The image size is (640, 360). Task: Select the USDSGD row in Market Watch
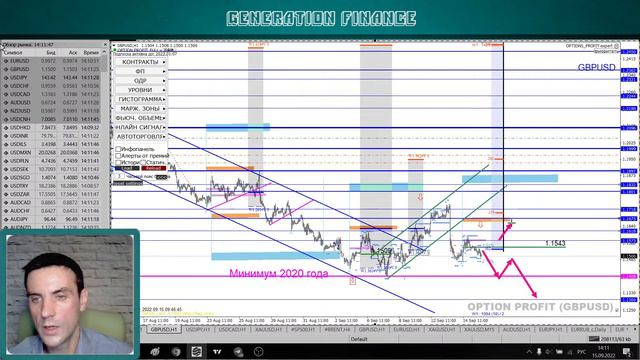[x=51, y=178]
